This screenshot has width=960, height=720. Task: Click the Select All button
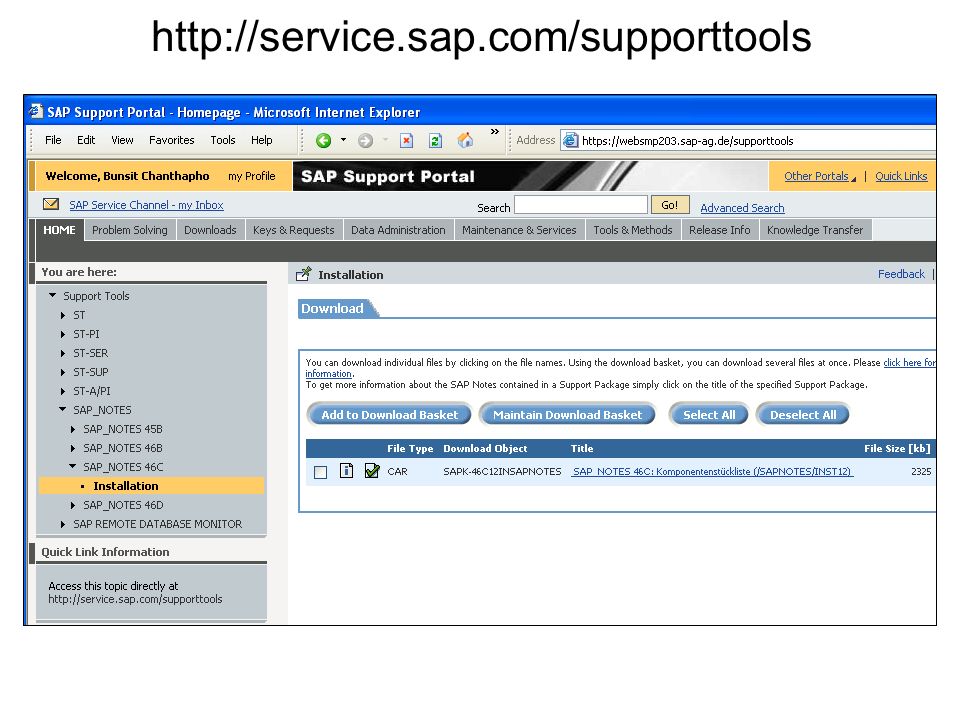[x=709, y=414]
